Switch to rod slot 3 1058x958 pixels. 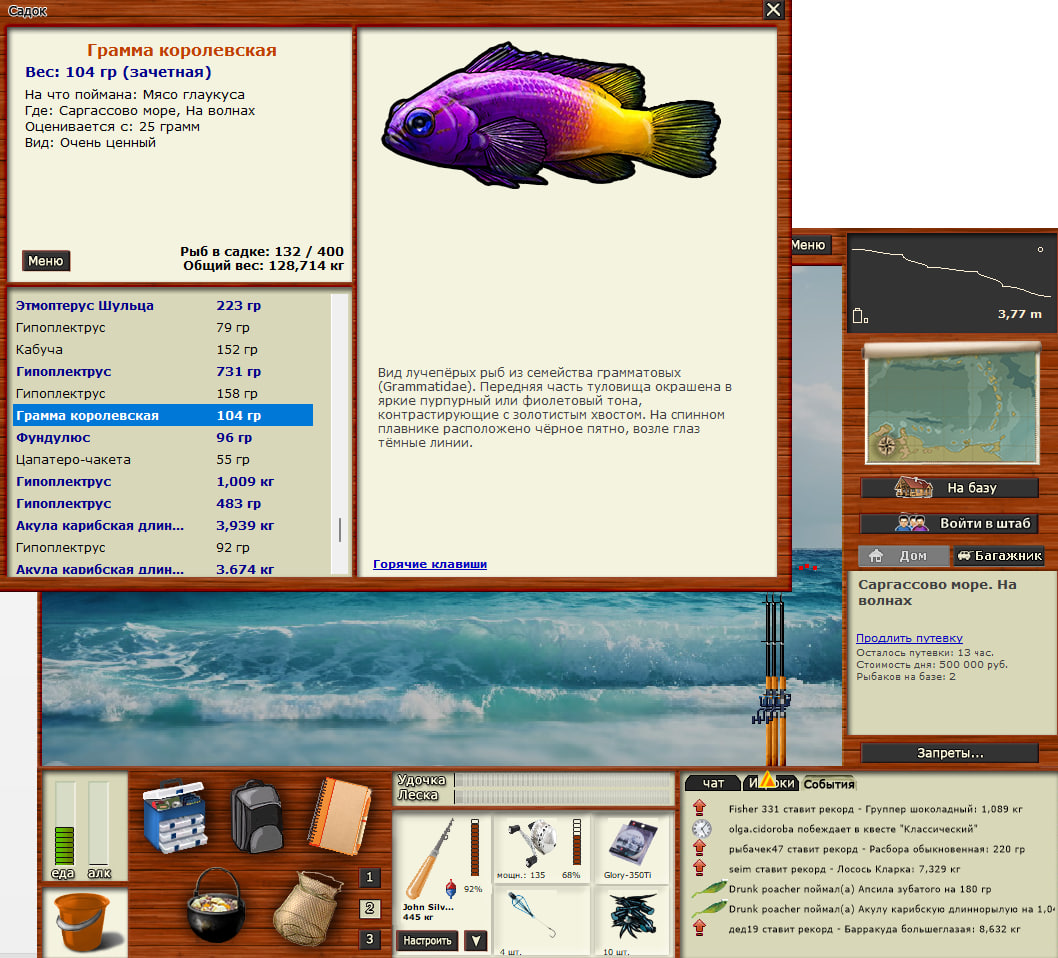click(370, 939)
